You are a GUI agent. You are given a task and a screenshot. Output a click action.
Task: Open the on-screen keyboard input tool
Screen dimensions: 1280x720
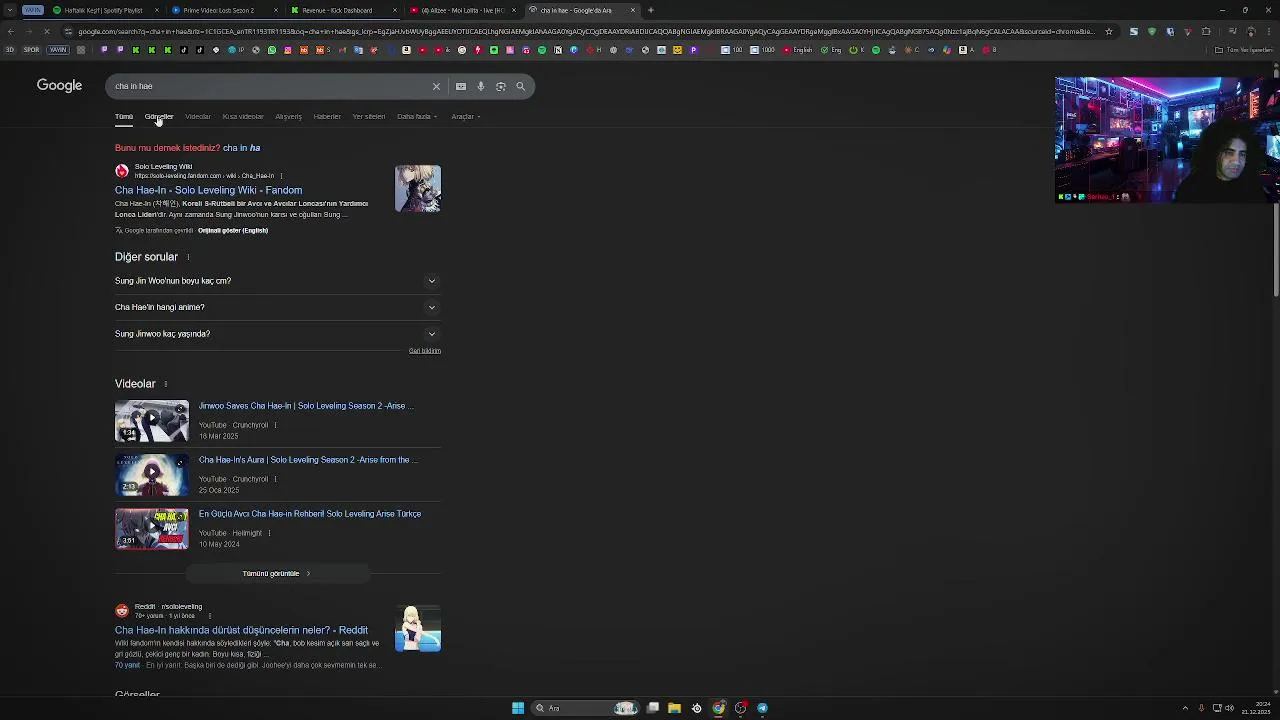click(x=461, y=86)
